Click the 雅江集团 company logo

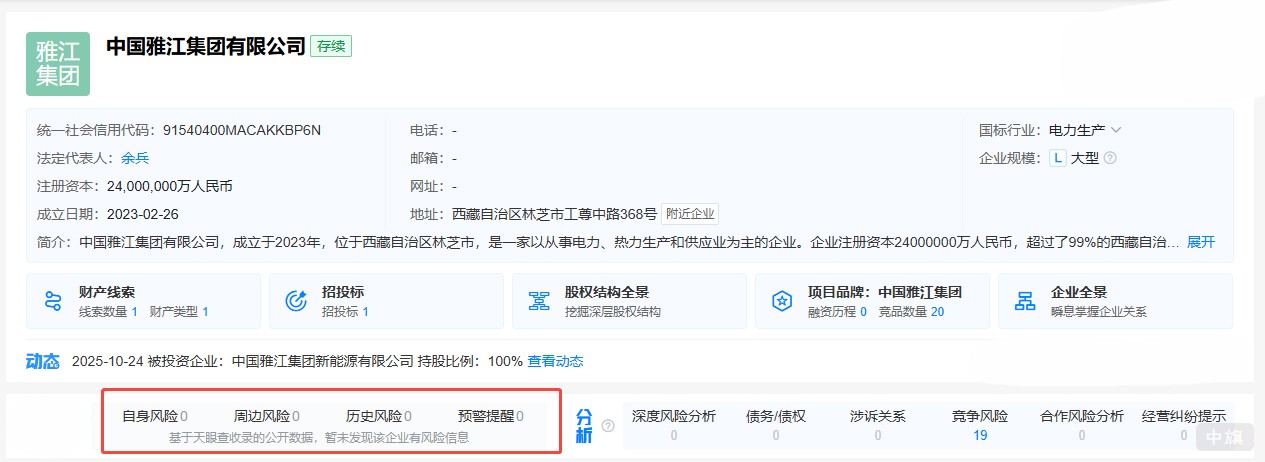pyautogui.click(x=58, y=64)
